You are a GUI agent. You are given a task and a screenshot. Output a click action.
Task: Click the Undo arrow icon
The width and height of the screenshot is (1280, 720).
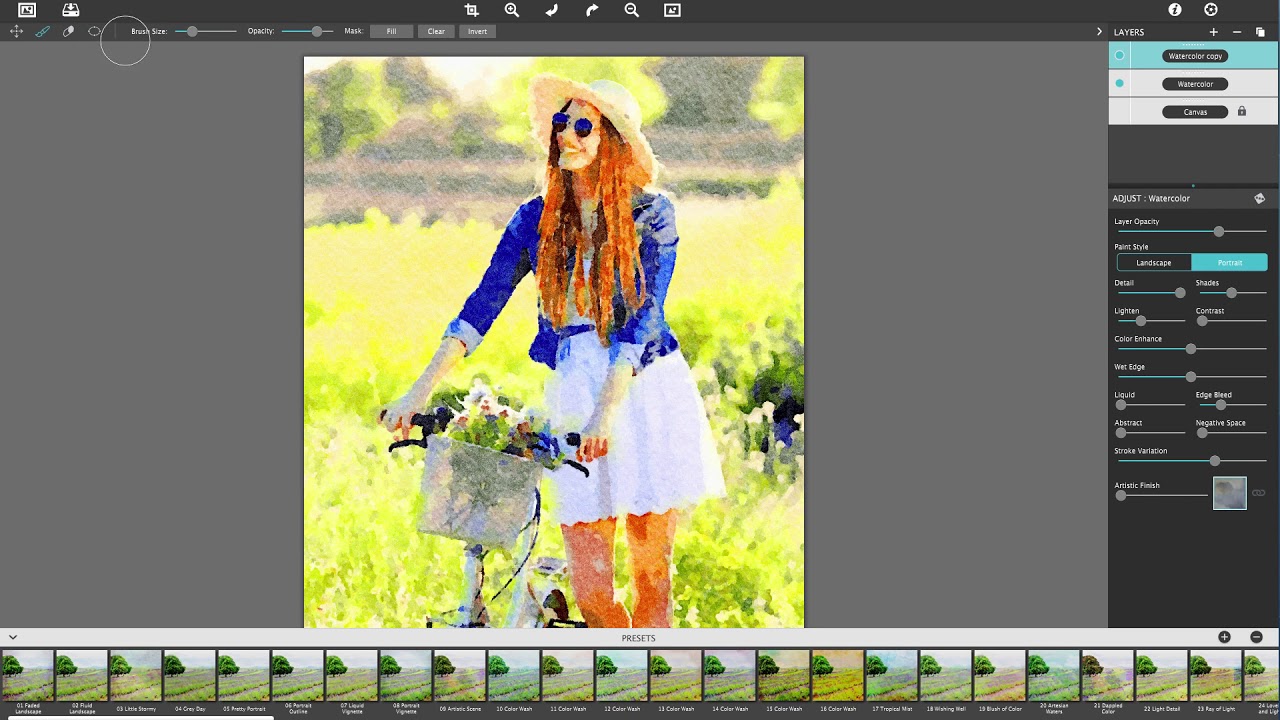(x=551, y=10)
